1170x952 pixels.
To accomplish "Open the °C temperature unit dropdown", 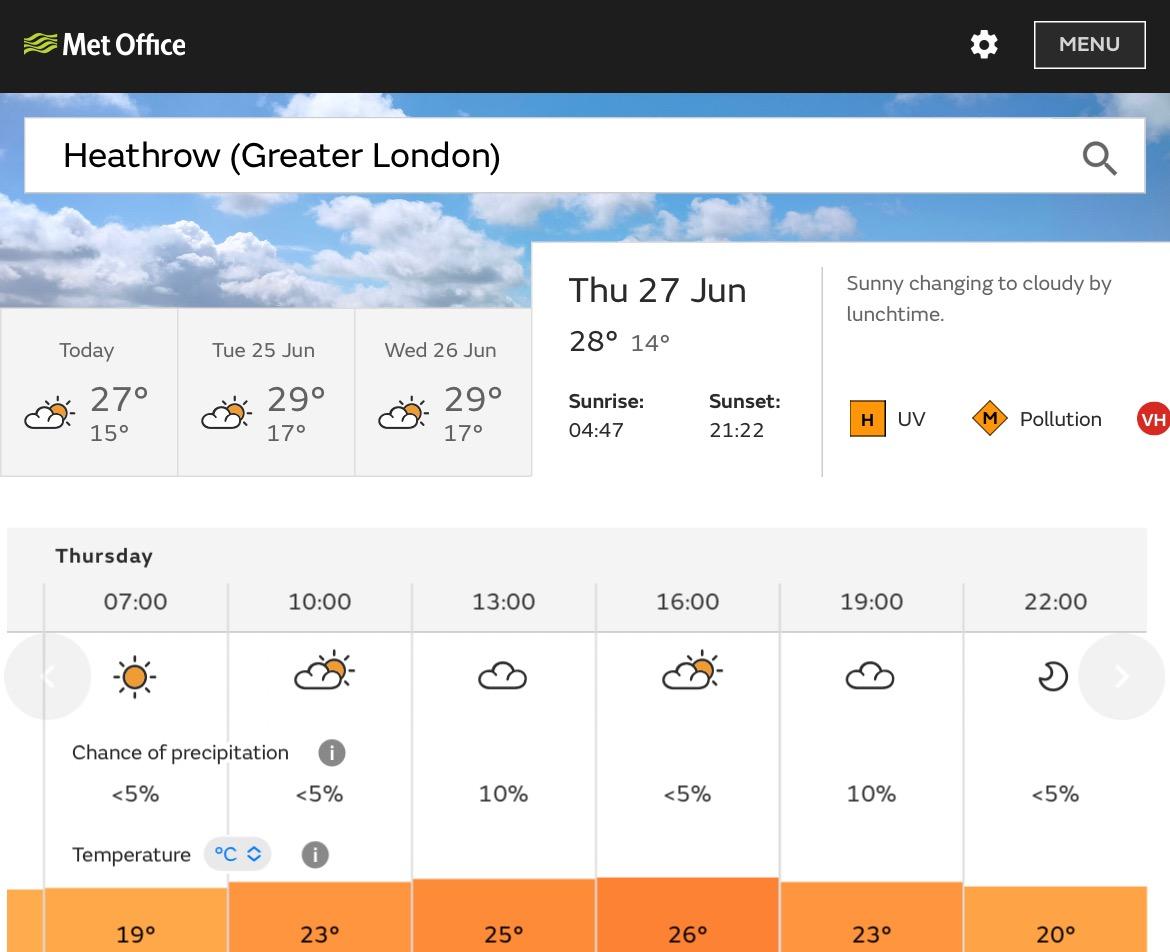I will pyautogui.click(x=237, y=854).
